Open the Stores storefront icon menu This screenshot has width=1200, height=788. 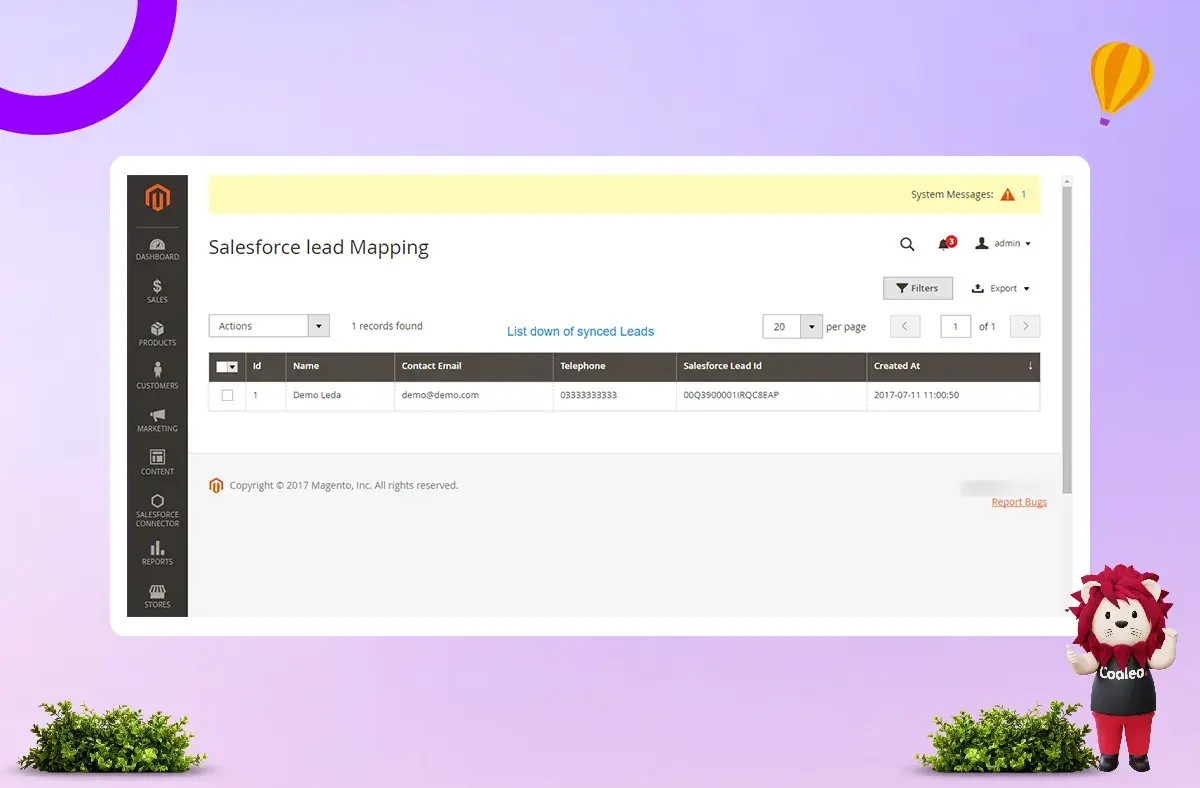point(157,596)
